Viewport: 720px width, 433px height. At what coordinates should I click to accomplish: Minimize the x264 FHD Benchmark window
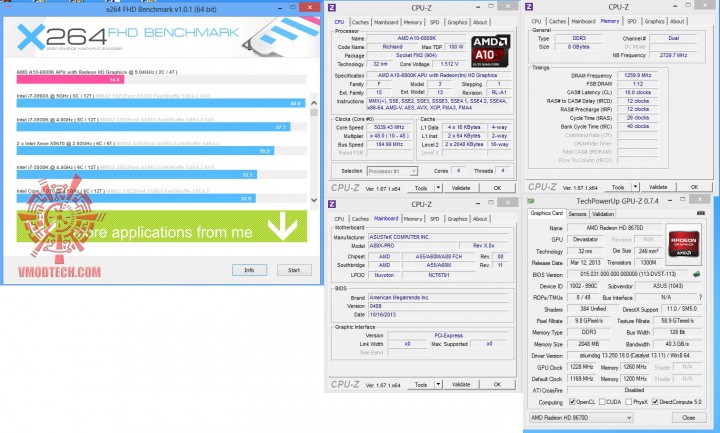[x=278, y=7]
